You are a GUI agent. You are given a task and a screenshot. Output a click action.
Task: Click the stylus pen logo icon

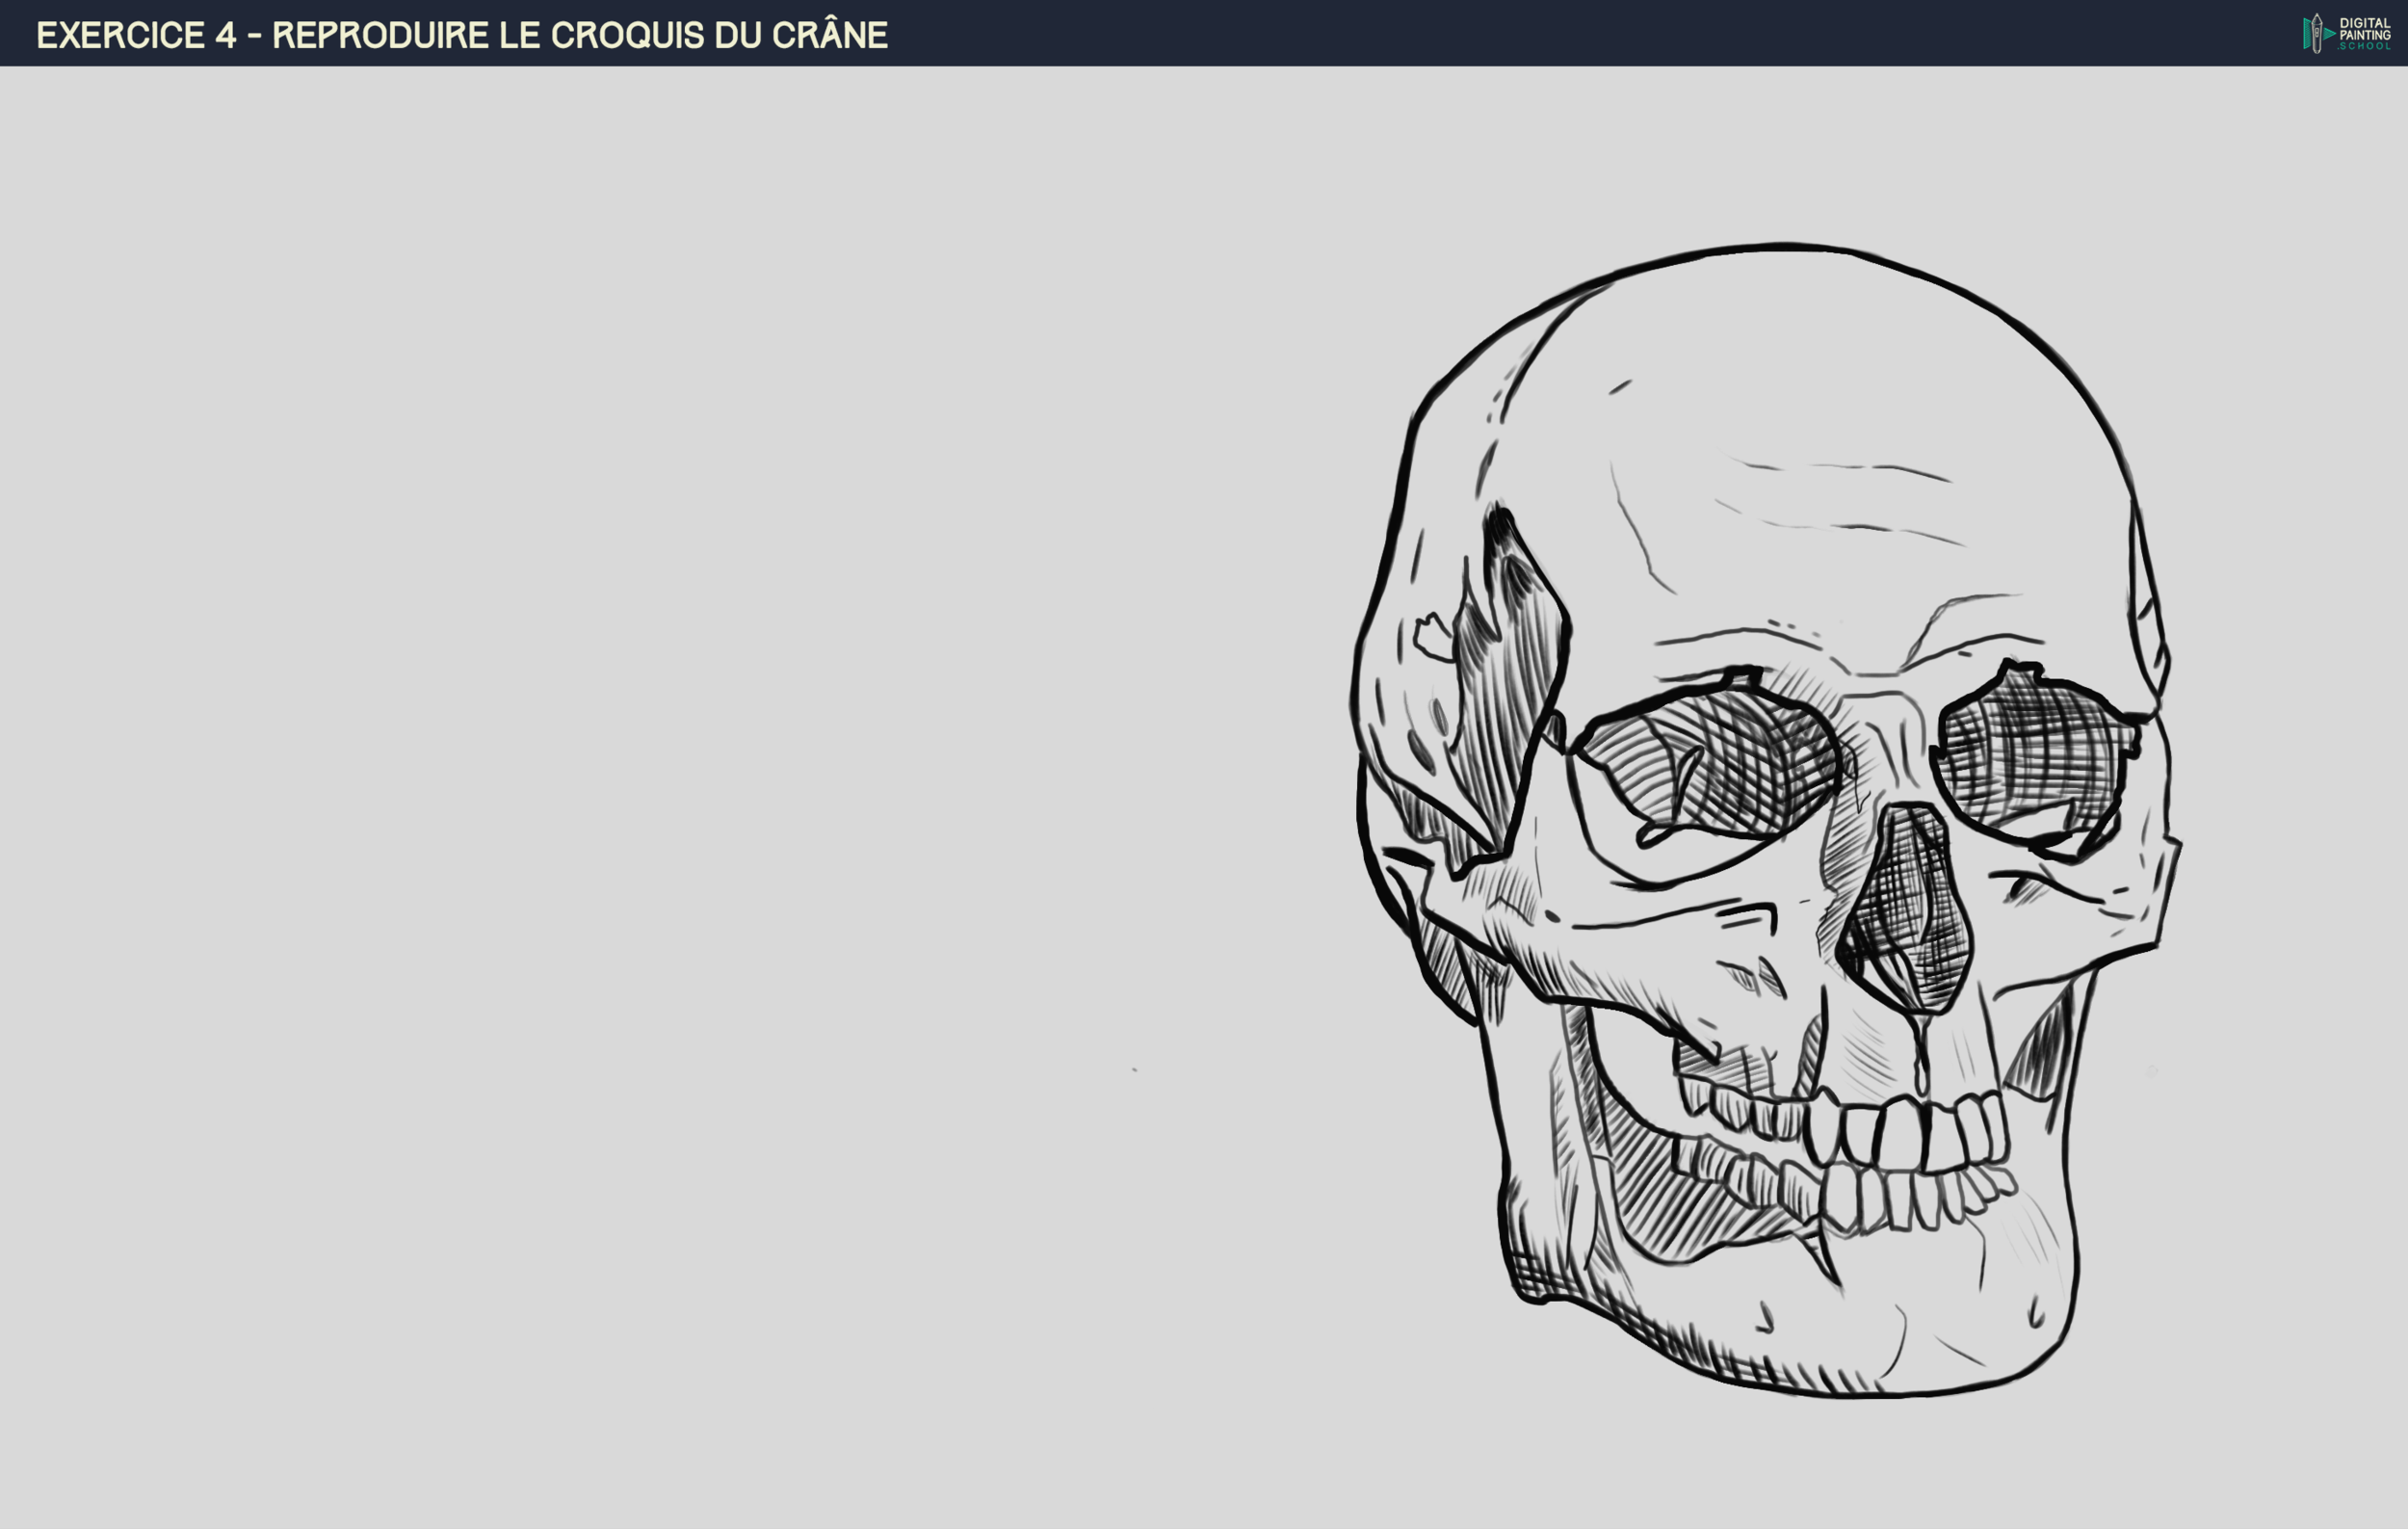click(2316, 34)
